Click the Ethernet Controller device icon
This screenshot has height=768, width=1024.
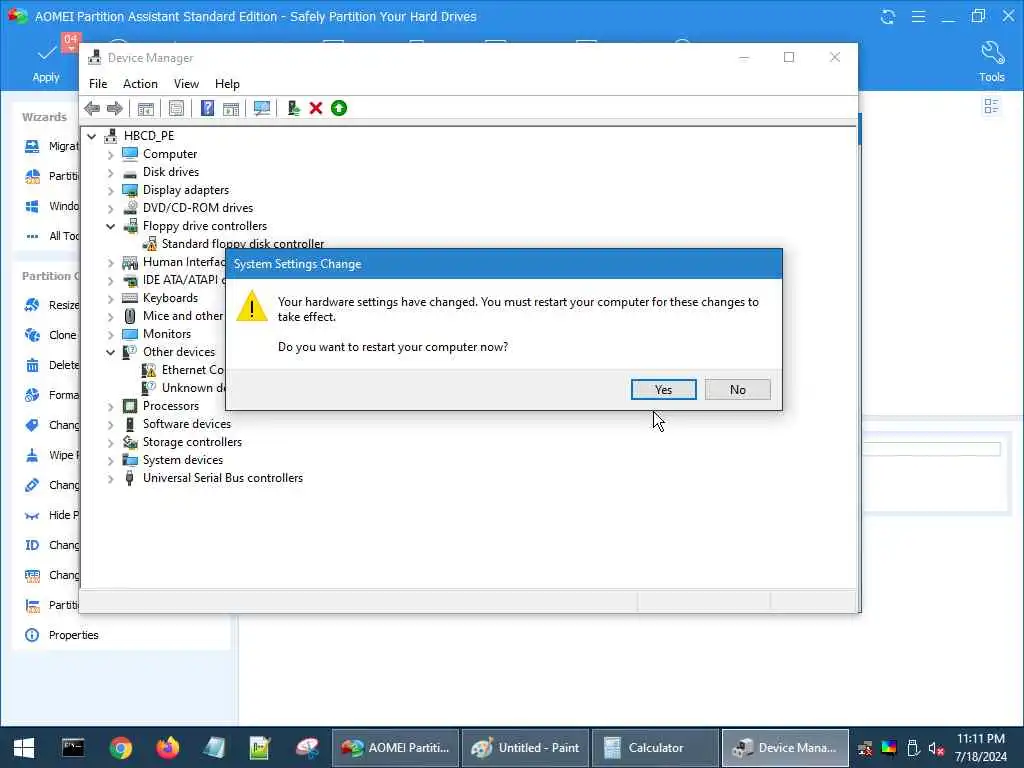click(150, 370)
